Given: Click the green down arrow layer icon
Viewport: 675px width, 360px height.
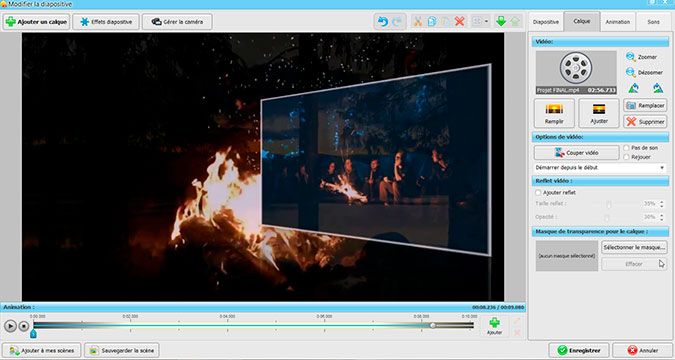Looking at the screenshot, I should pyautogui.click(x=501, y=21).
